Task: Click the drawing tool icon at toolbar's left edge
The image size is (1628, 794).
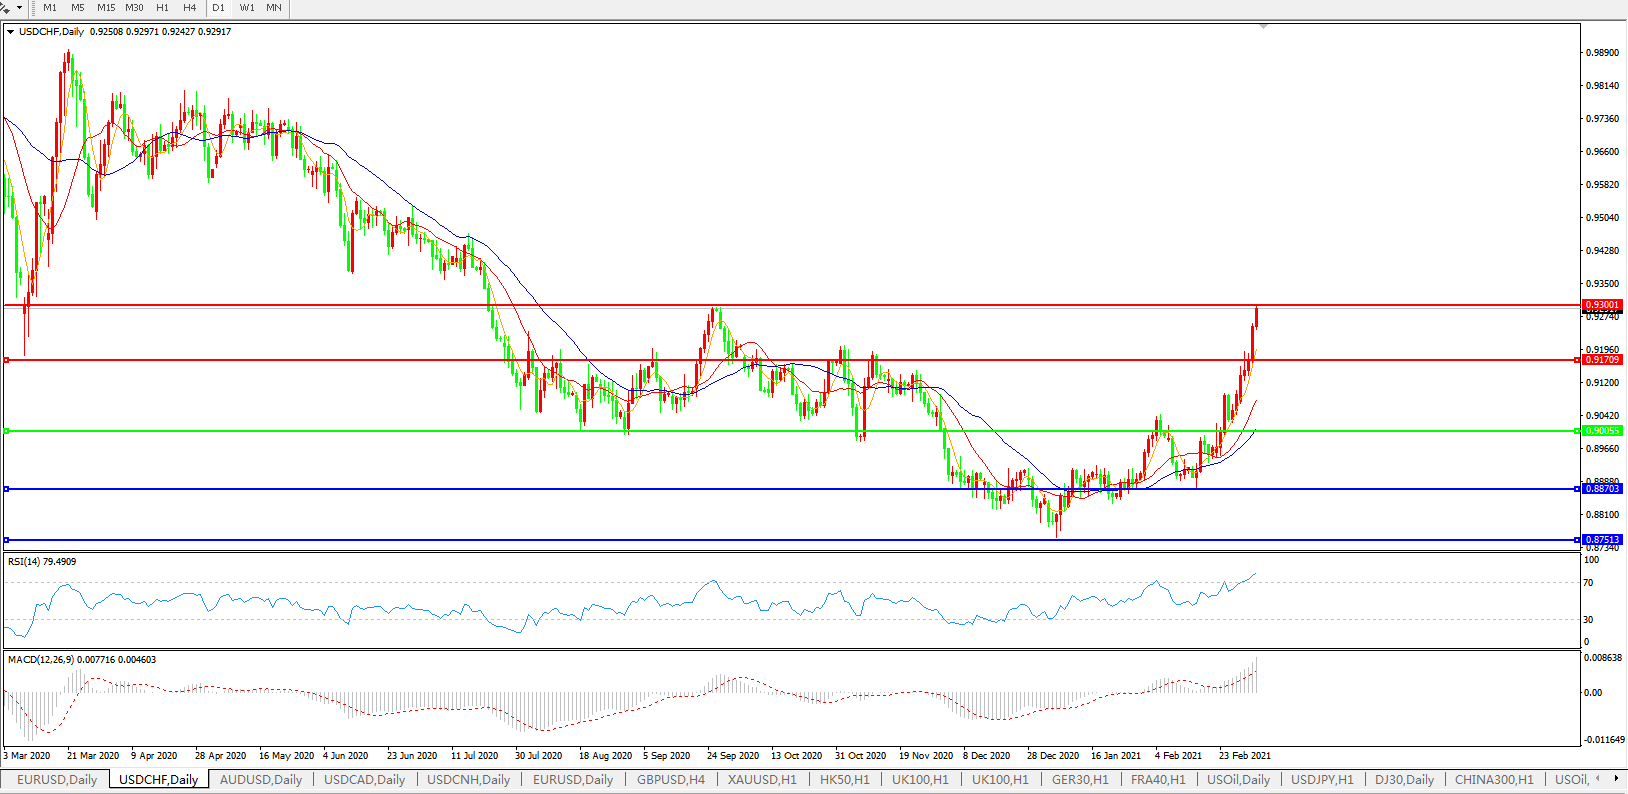Action: pyautogui.click(x=6, y=7)
